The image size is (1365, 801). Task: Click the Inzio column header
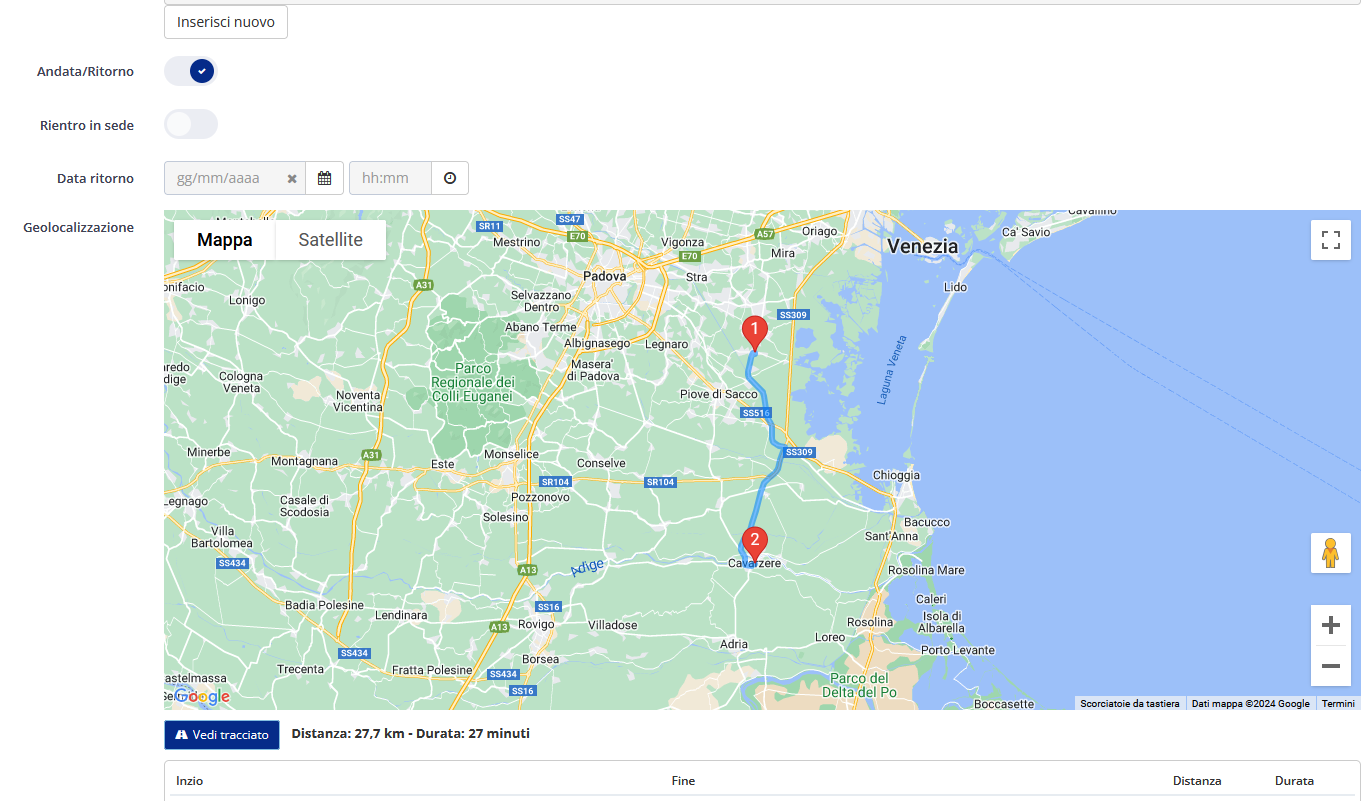point(189,781)
